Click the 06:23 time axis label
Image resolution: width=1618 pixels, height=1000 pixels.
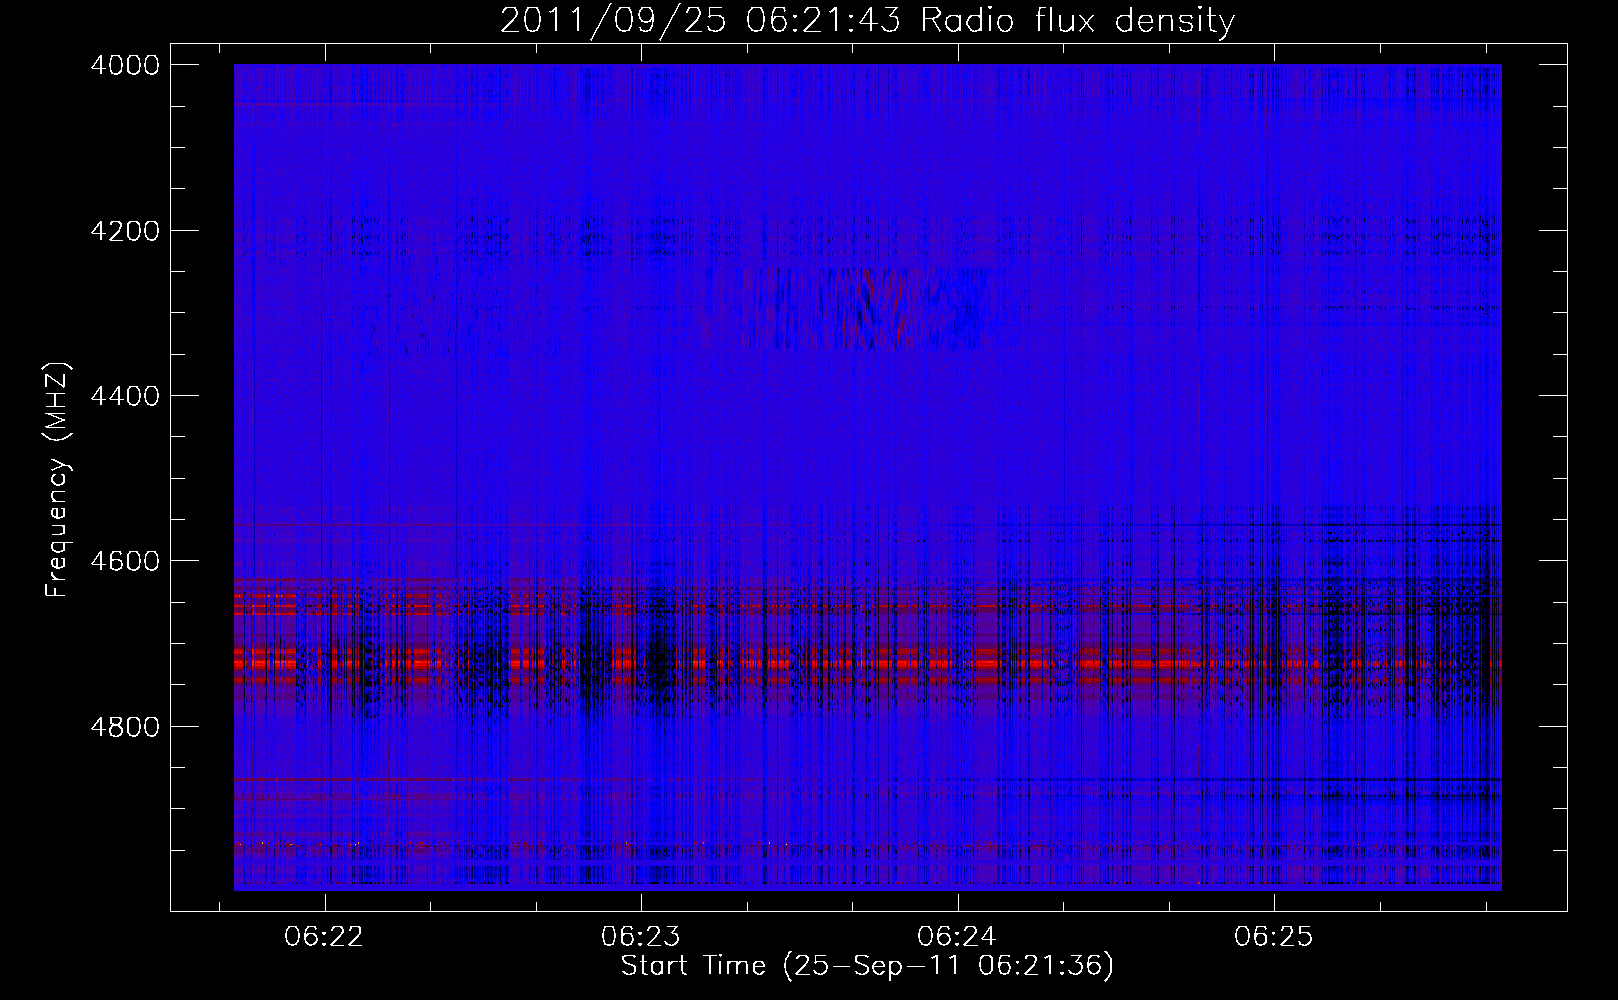coord(640,936)
